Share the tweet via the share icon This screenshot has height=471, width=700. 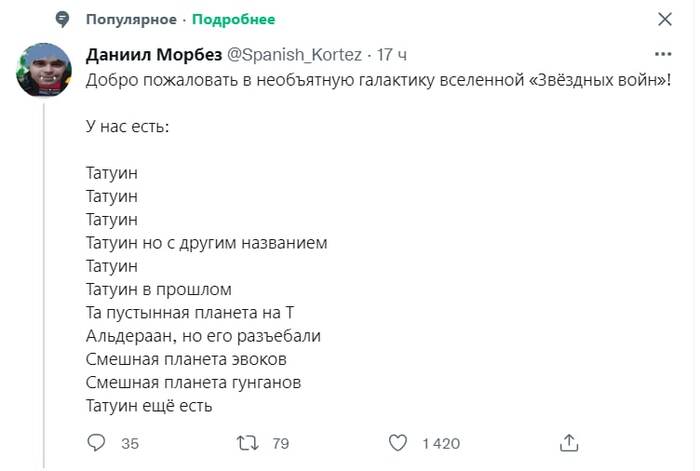click(569, 443)
